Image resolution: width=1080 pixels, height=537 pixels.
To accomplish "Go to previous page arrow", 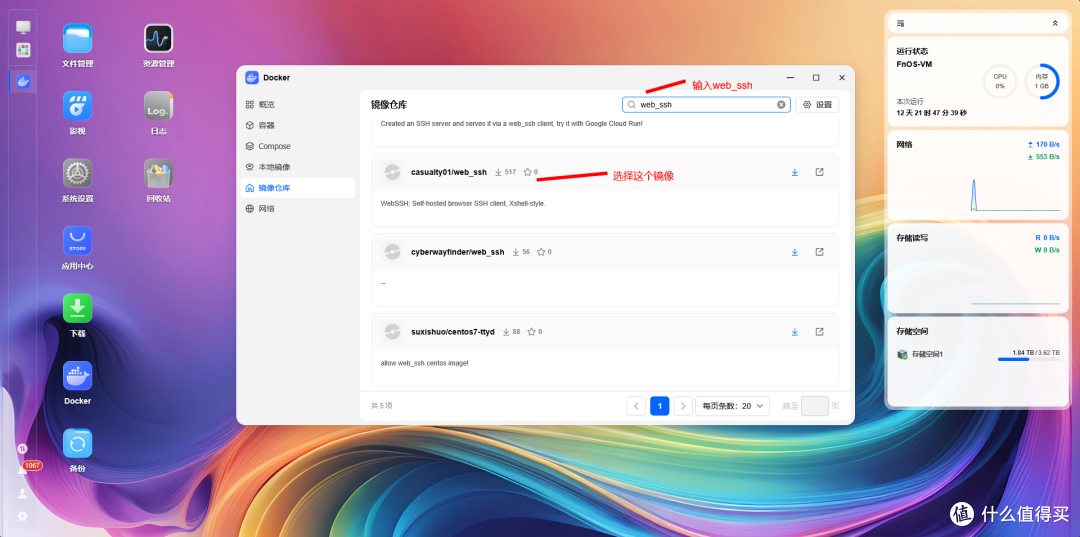I will point(636,406).
